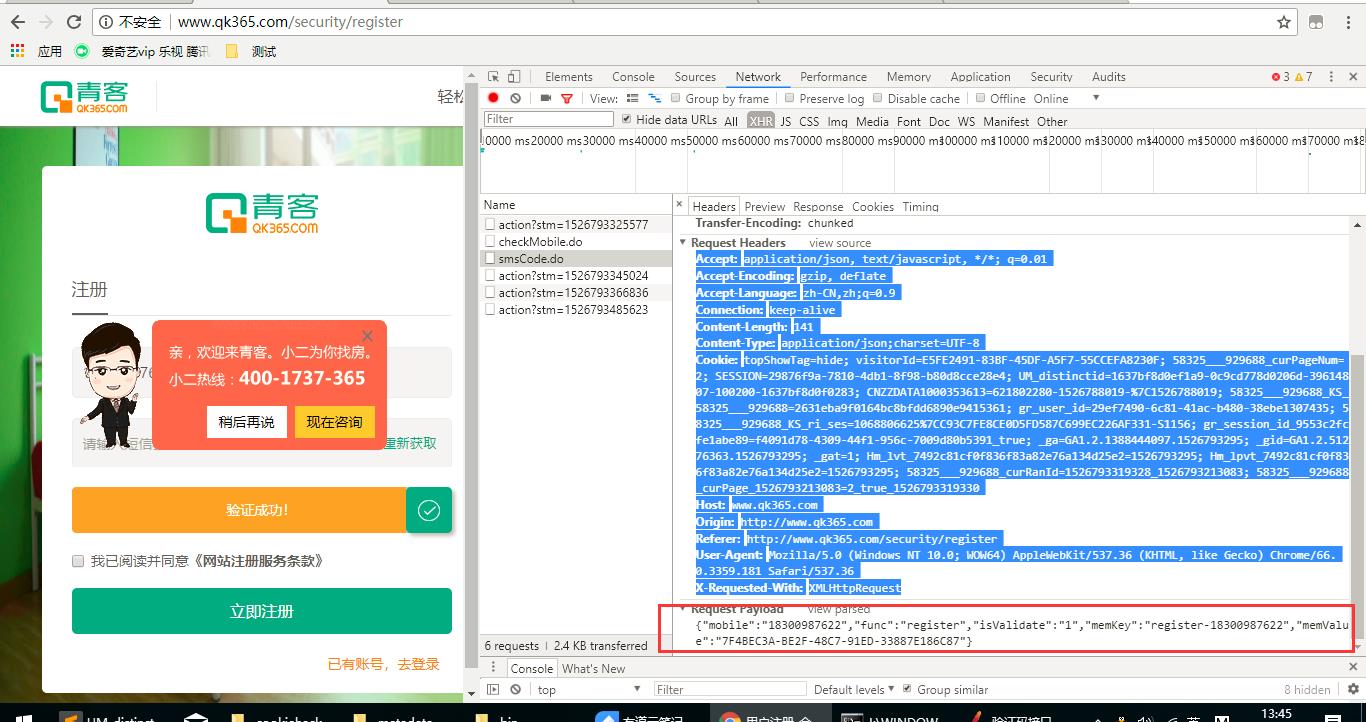Show the Timing tab
Screen dimensions: 1366x722
click(920, 207)
